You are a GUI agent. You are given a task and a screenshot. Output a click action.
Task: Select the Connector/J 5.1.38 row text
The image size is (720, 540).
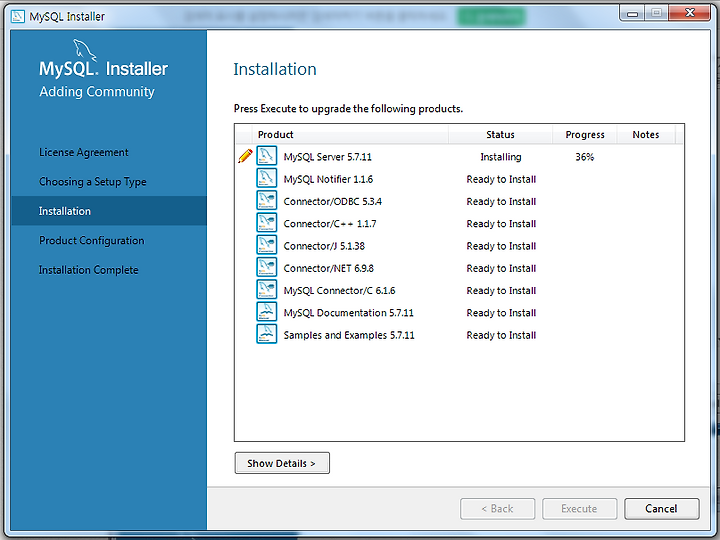(x=324, y=246)
